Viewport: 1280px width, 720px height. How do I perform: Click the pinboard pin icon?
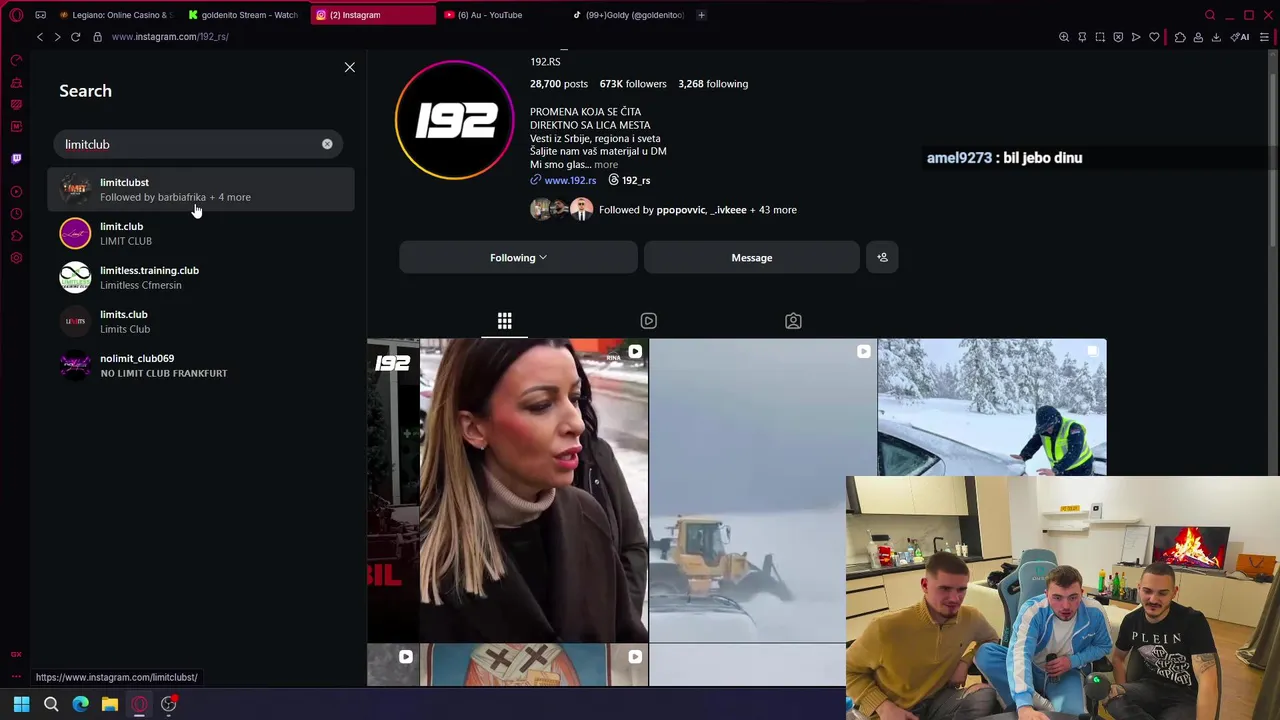click(1082, 37)
